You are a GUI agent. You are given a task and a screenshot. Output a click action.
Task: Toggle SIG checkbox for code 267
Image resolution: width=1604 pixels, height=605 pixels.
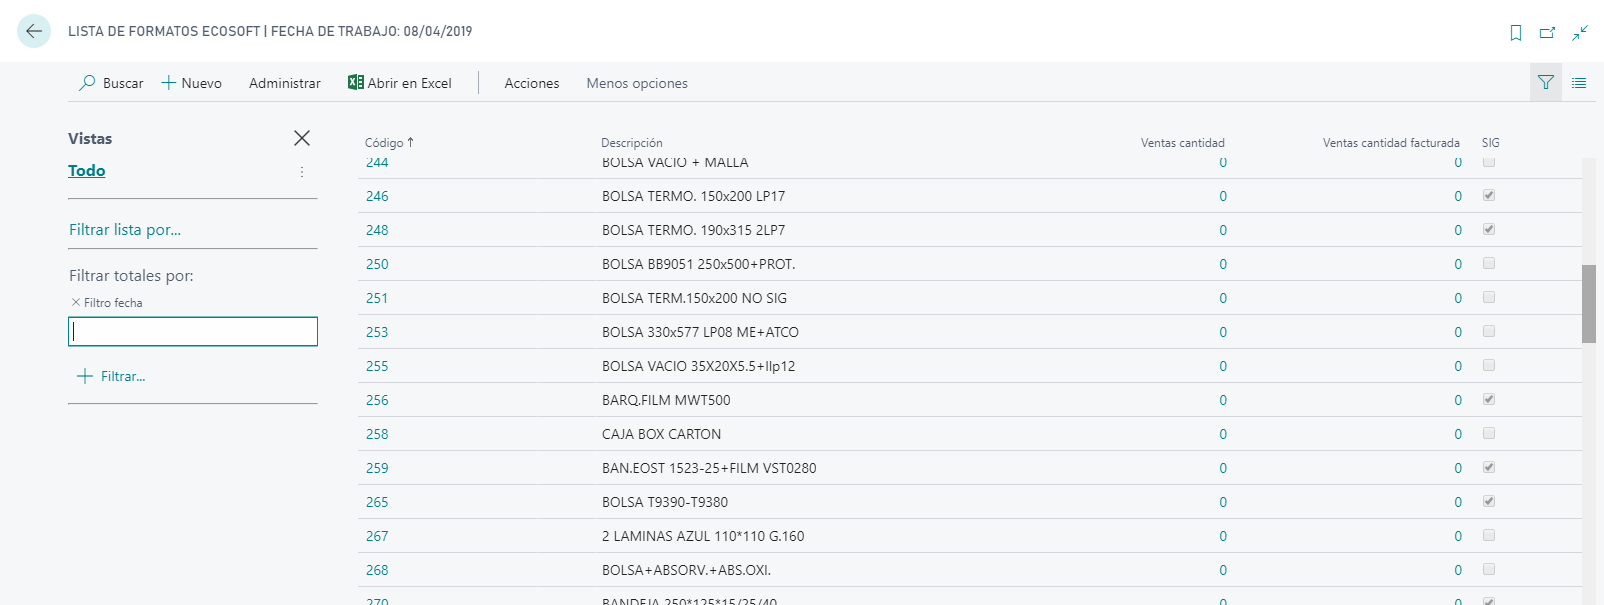coord(1489,535)
